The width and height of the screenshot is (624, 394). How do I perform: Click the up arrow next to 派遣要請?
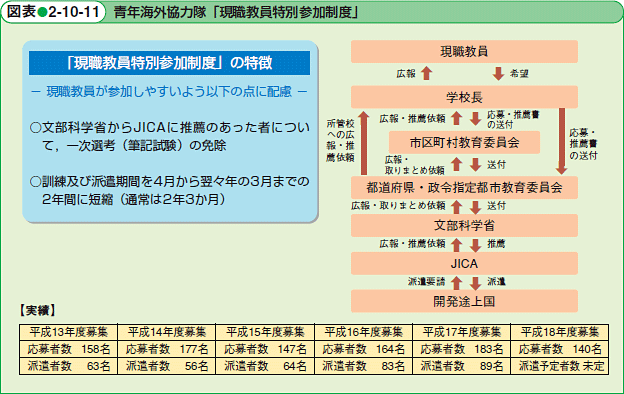[x=456, y=283]
